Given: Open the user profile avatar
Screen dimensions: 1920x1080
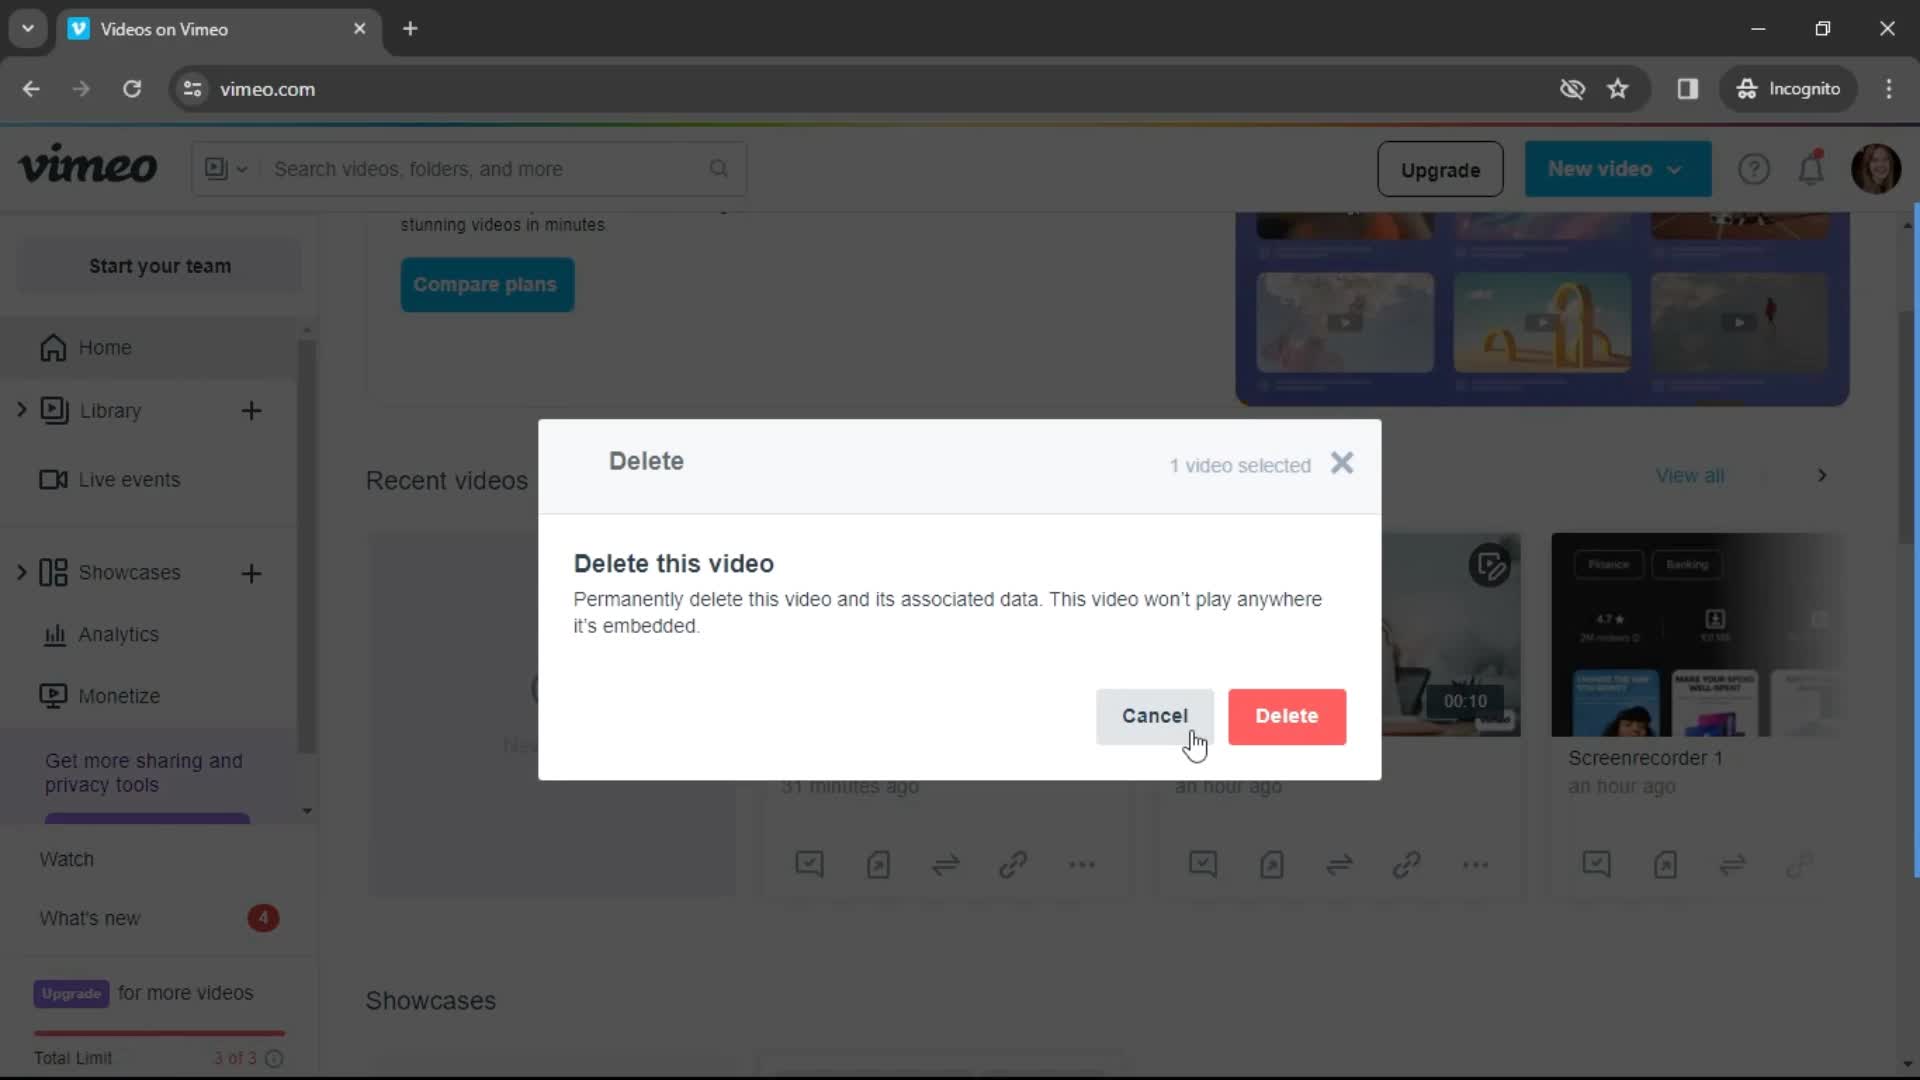Looking at the screenshot, I should (1876, 169).
